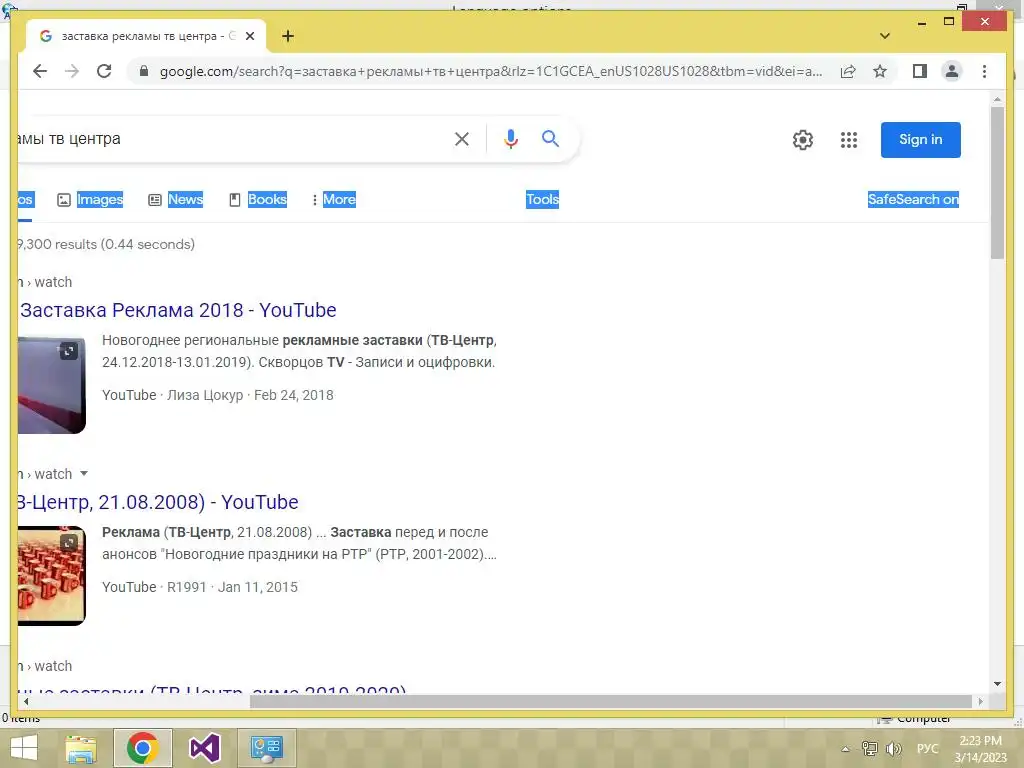This screenshot has height=768, width=1024.
Task: Open the В-Центр, 21.08.2008 - YouTube result
Action: 158,502
